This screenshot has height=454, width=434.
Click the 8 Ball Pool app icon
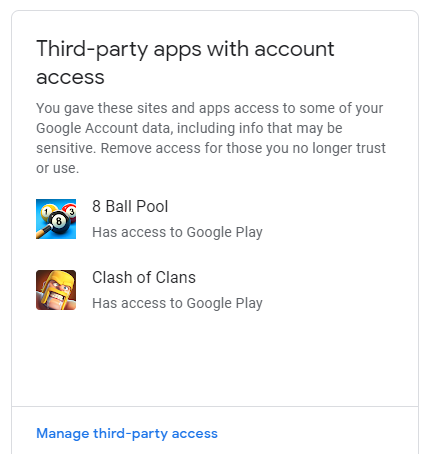[x=56, y=219]
